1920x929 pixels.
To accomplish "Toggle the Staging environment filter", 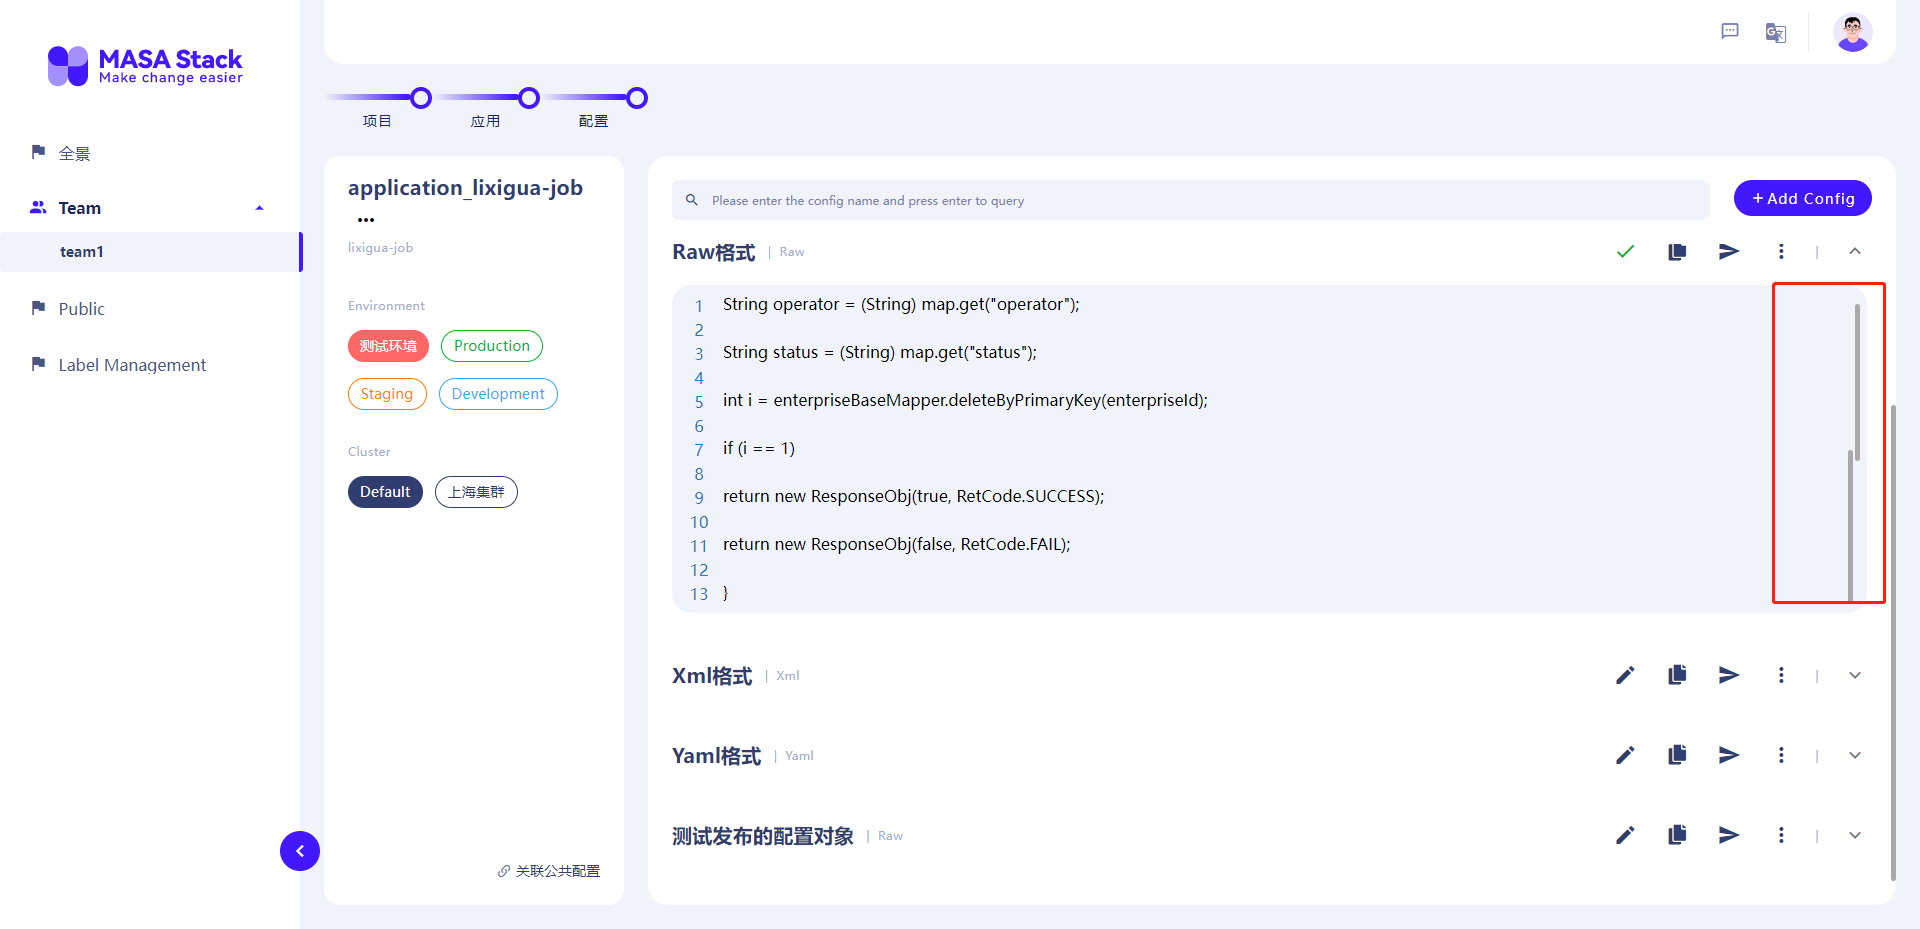I will [387, 393].
